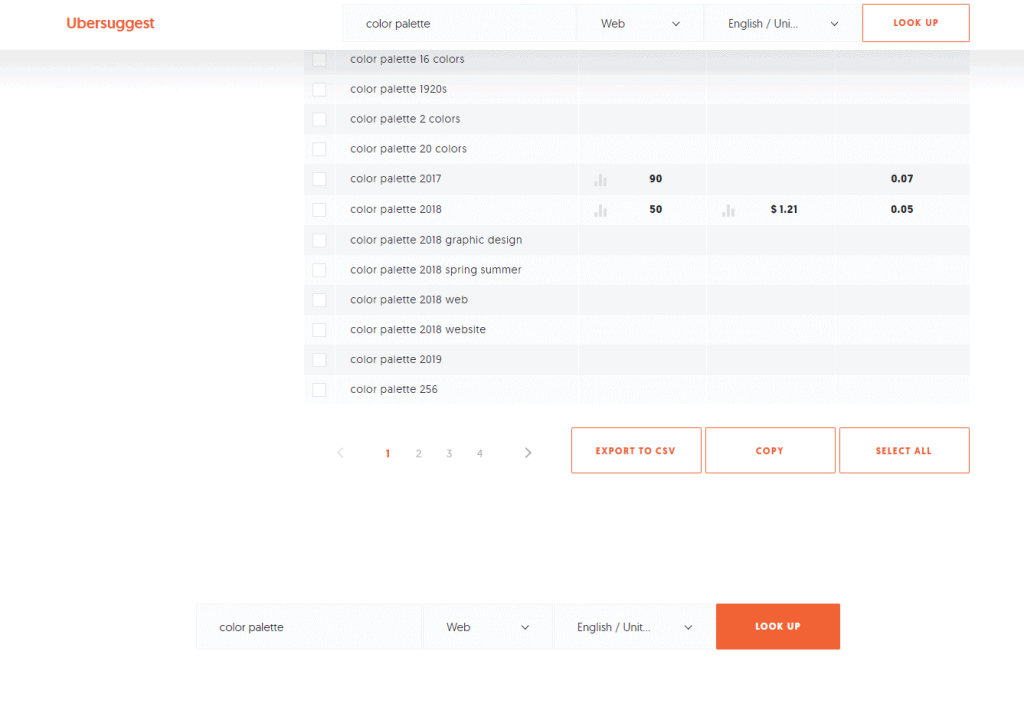Click the magnifier area of the top search bar

[460, 23]
